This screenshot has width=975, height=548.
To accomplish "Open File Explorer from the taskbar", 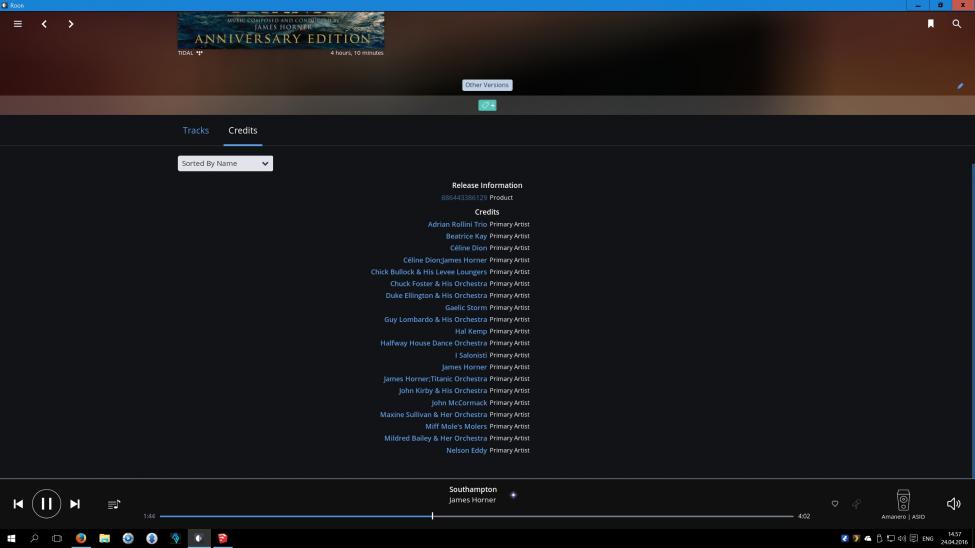I will click(104, 539).
